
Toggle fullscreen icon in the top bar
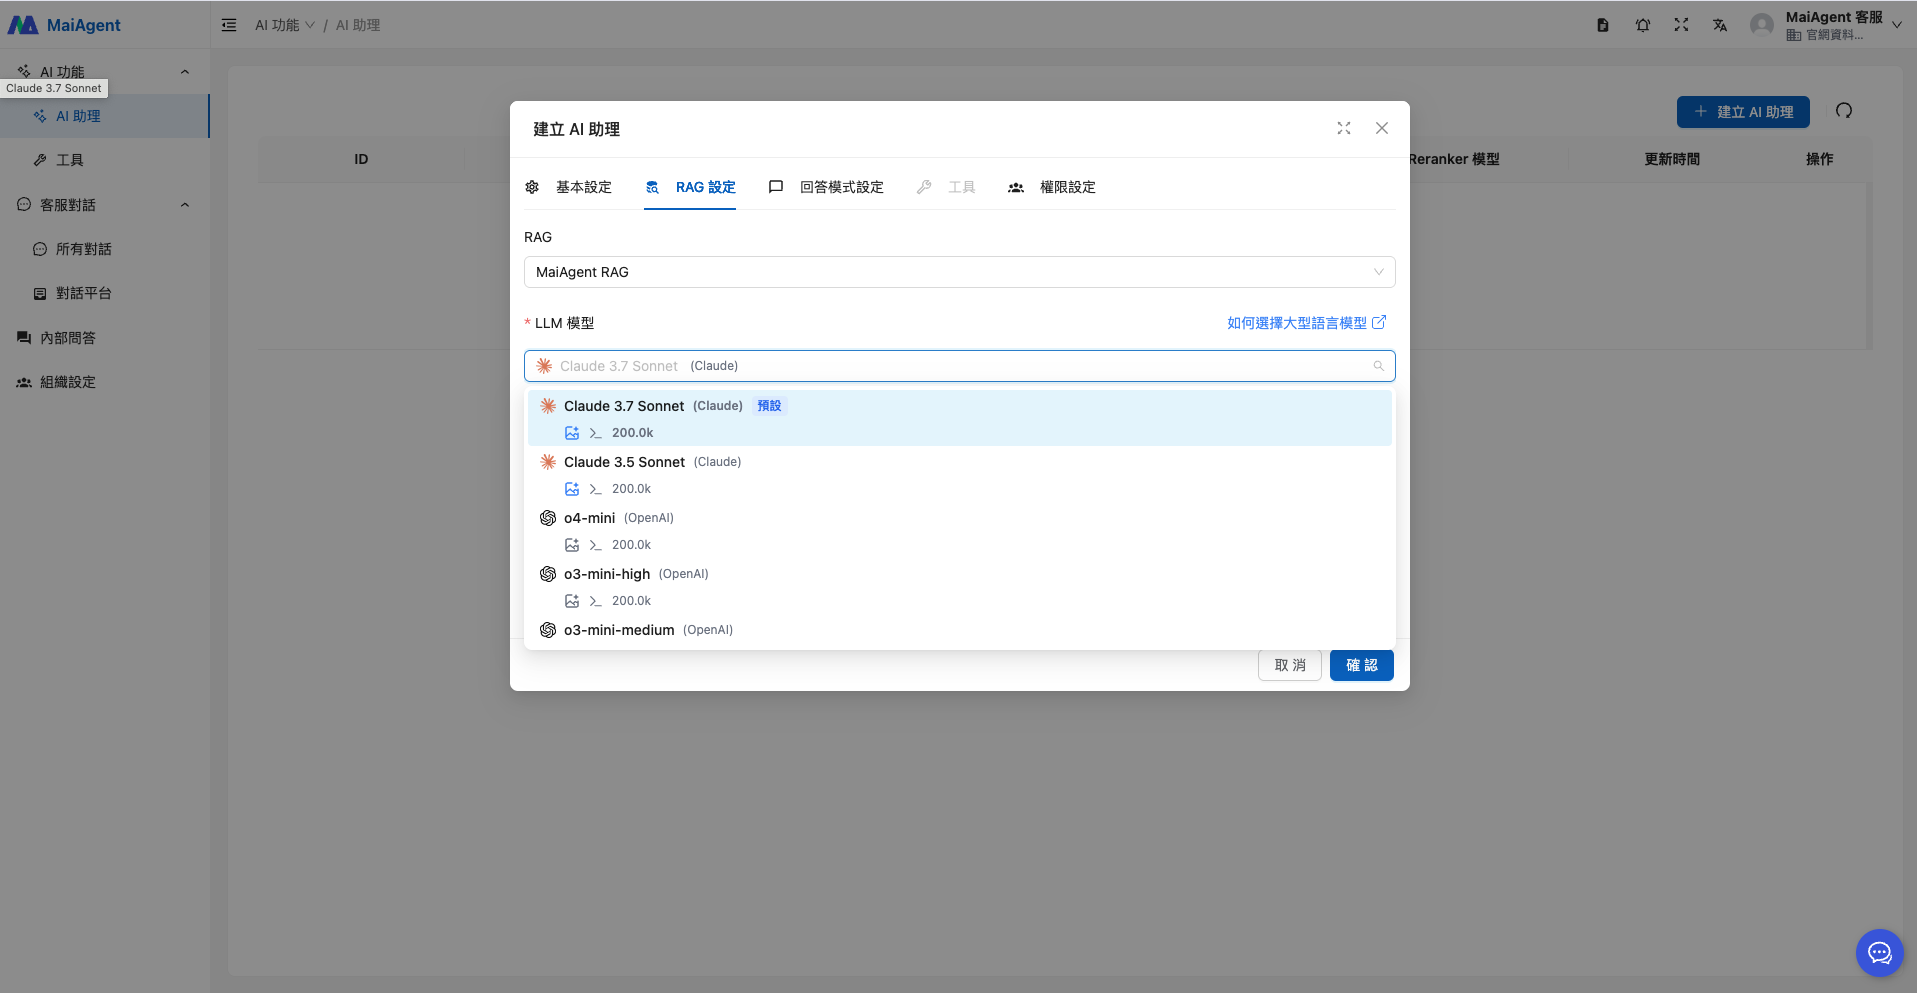[x=1681, y=25]
